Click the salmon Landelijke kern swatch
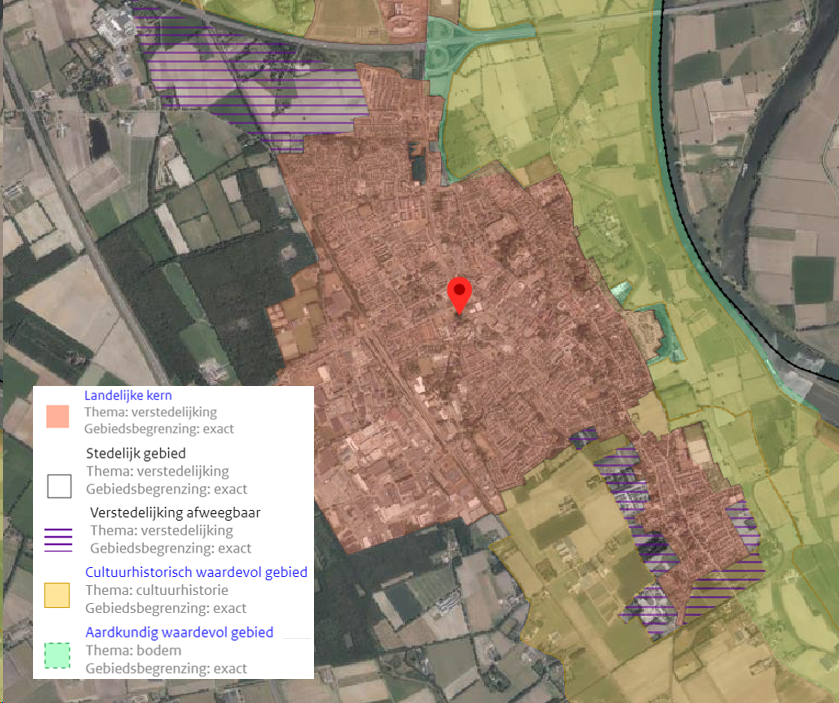The height and width of the screenshot is (703, 839). click(57, 416)
